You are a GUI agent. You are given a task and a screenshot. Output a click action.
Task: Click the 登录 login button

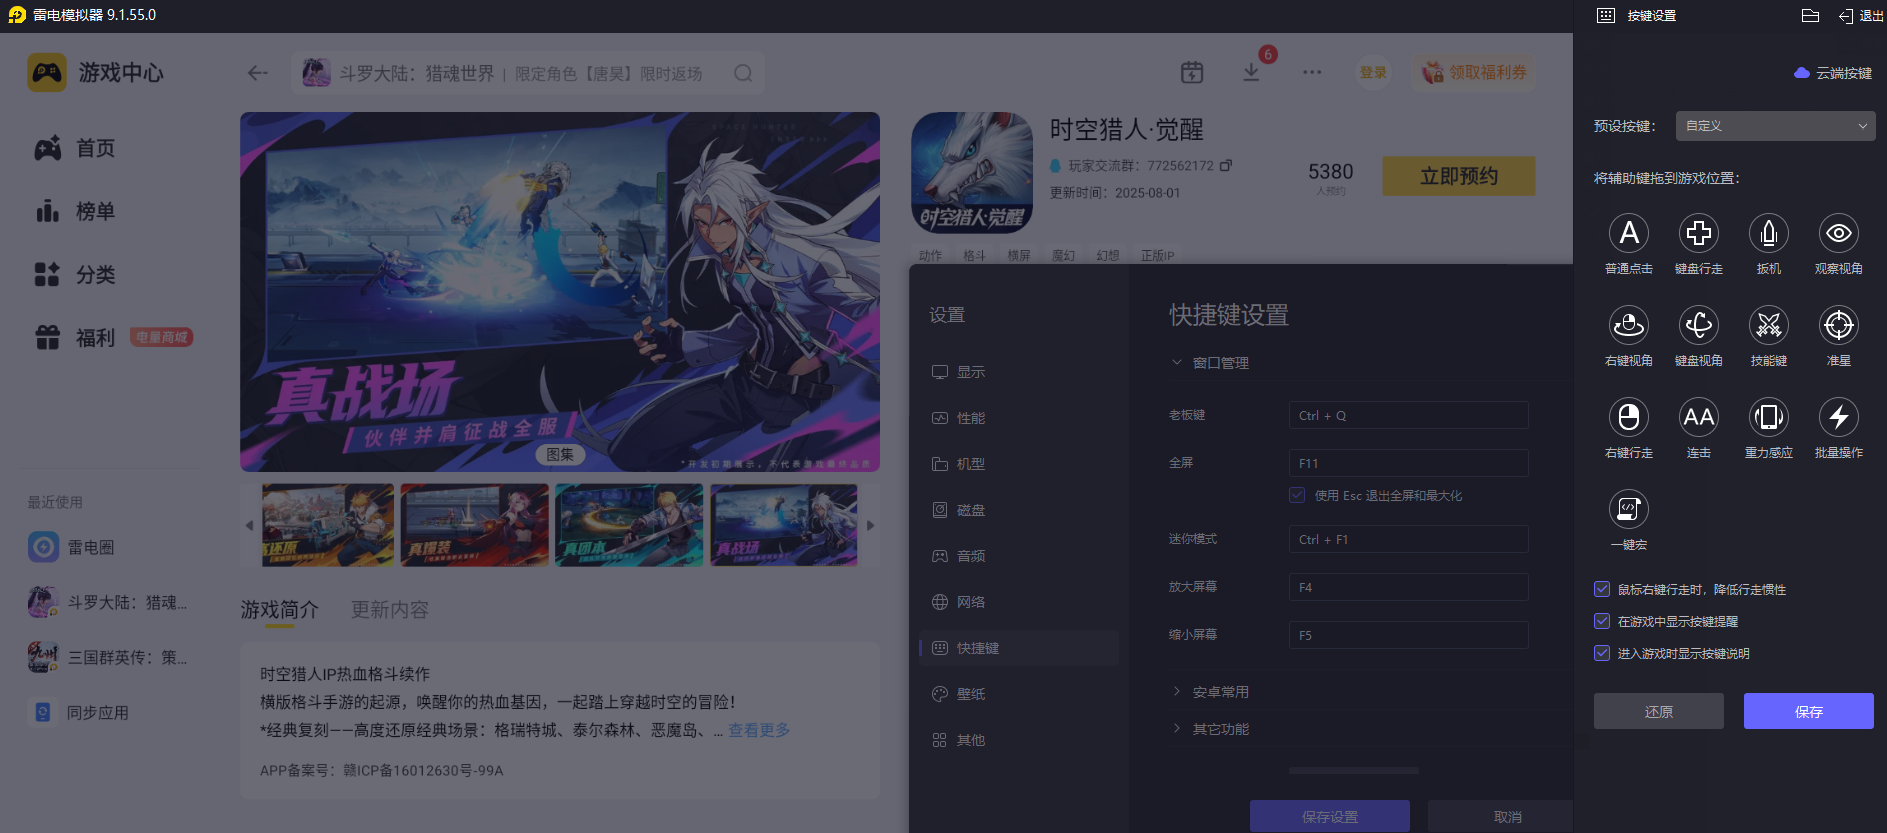(1373, 72)
